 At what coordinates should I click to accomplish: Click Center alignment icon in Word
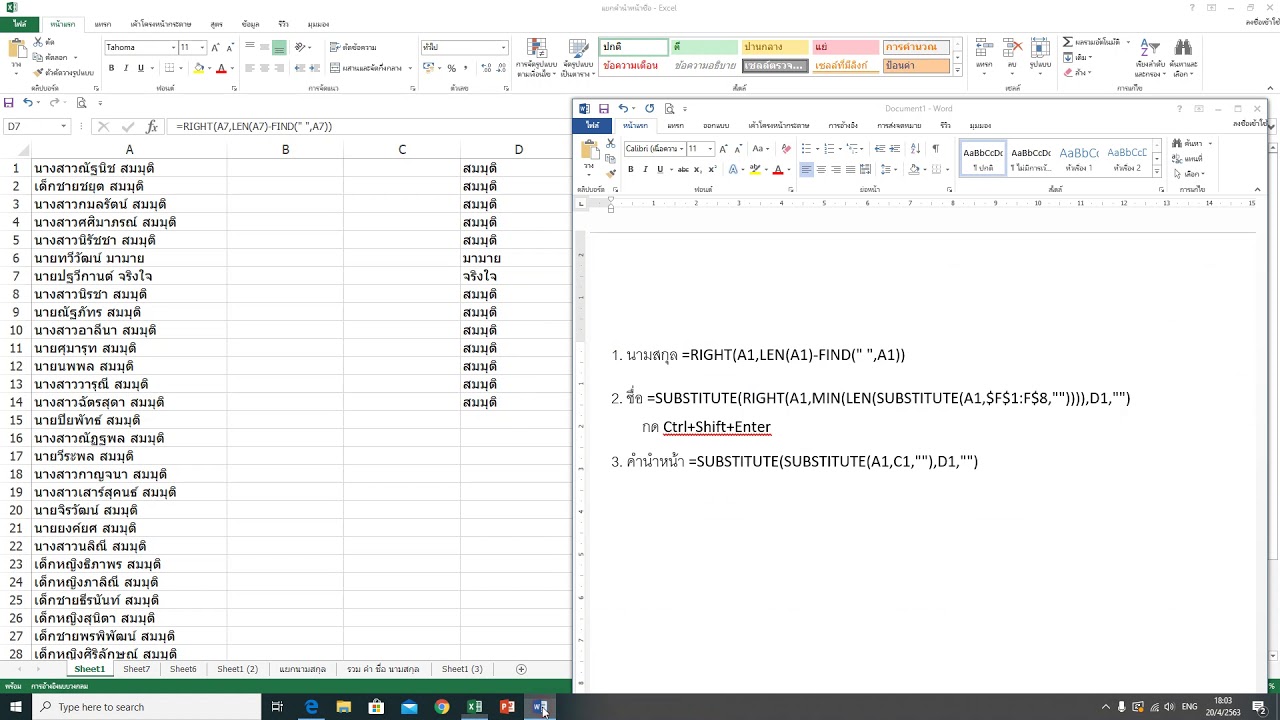pos(821,170)
